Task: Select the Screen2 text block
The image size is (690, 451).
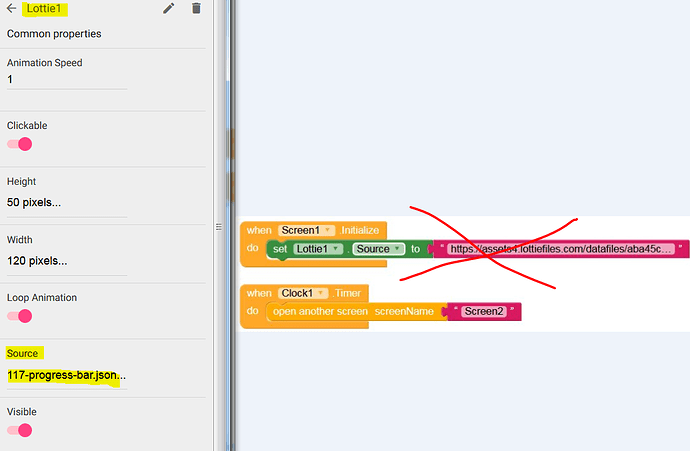Action: (x=484, y=312)
